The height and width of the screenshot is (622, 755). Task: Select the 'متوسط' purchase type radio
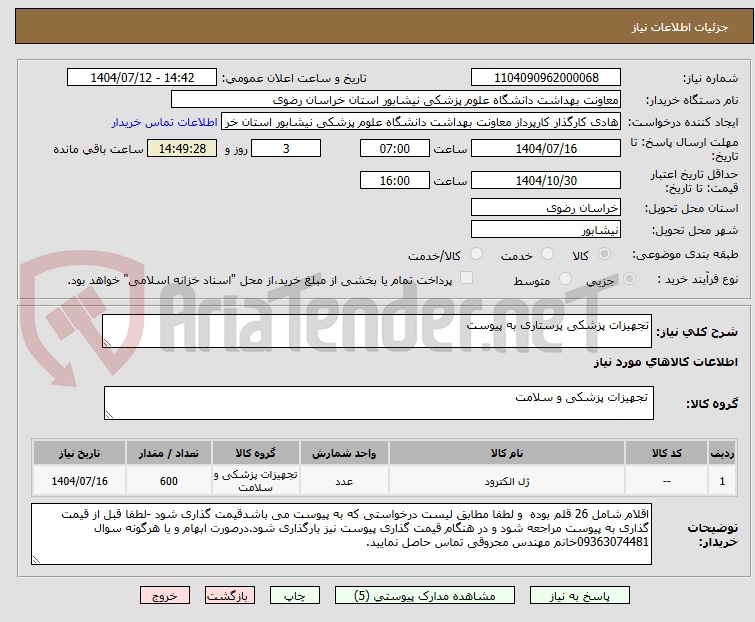[x=565, y=279]
